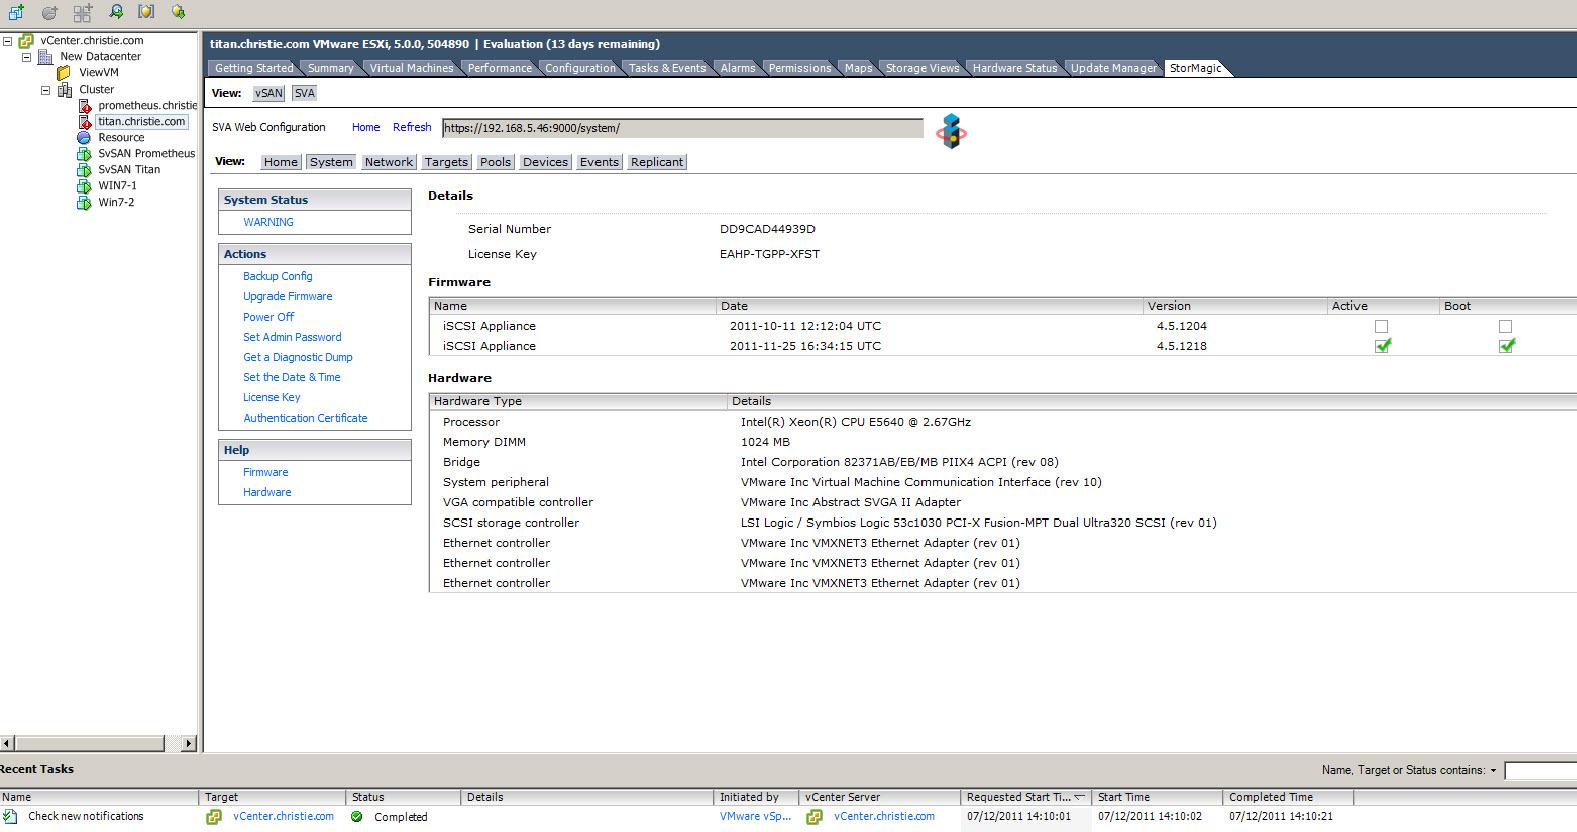Click the vCenter.christie.com server icon in tree
1577x832 pixels.
coord(26,41)
